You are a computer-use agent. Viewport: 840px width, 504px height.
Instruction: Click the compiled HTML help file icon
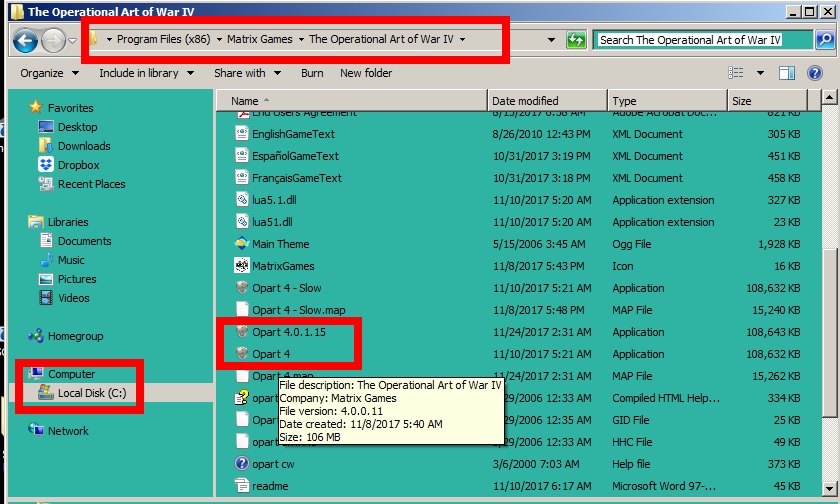[242, 397]
